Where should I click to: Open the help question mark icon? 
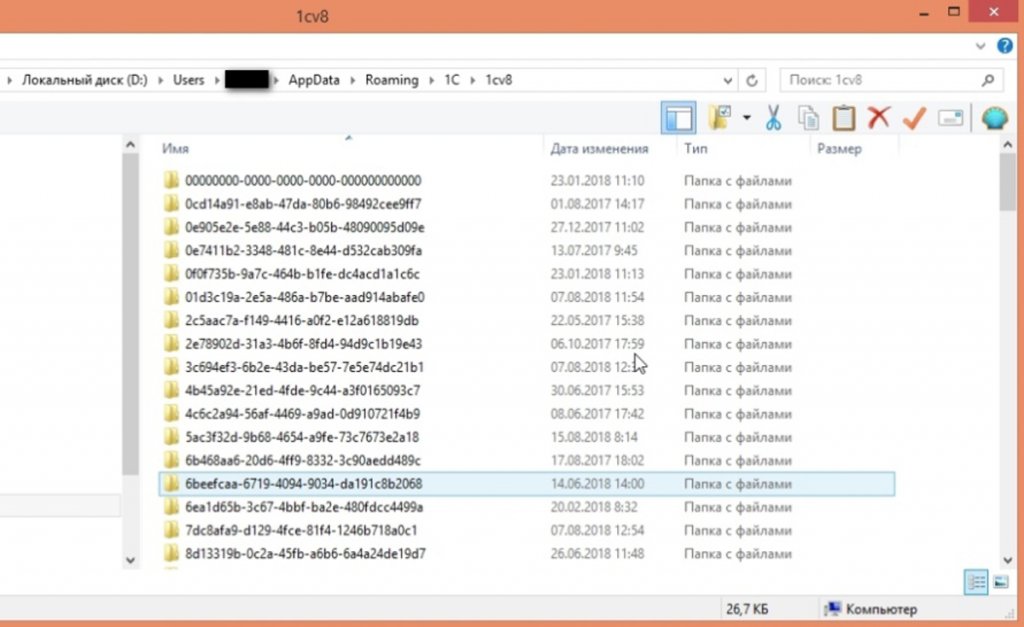tap(1005, 46)
